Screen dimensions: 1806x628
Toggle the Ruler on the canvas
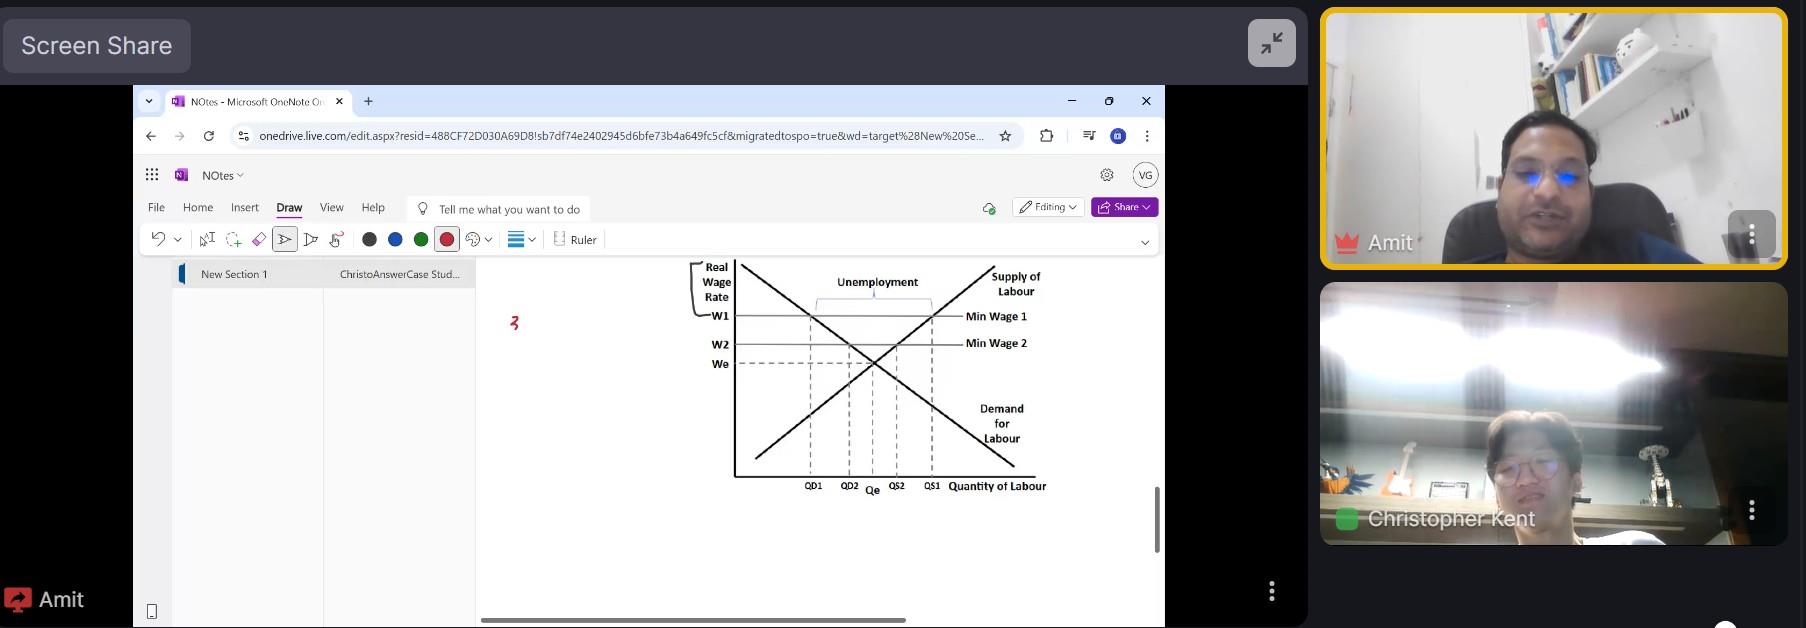[575, 240]
